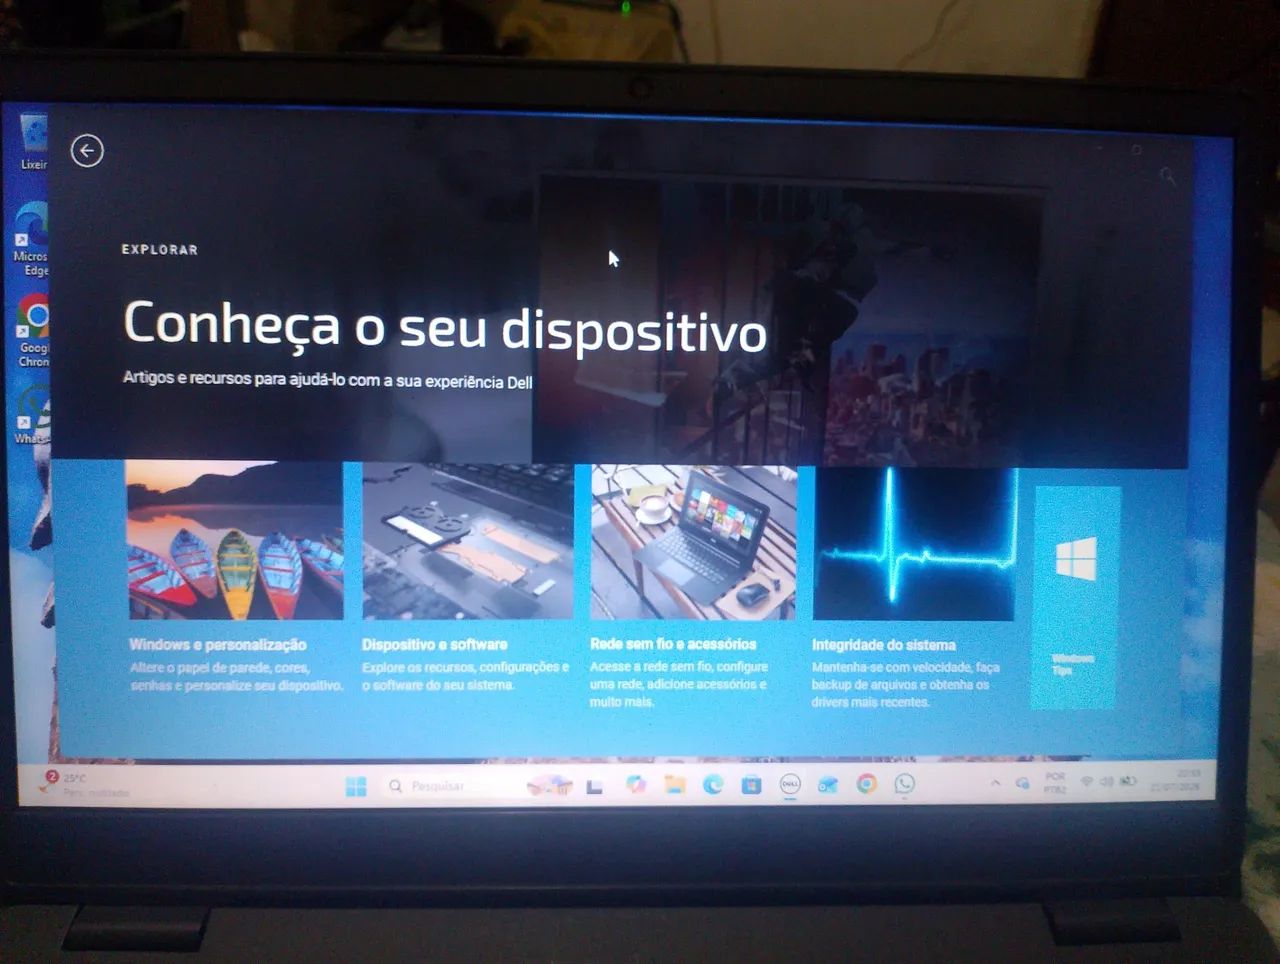
Task: Click 'Altere o papel de parede, cores' description
Action: pyautogui.click(x=237, y=677)
